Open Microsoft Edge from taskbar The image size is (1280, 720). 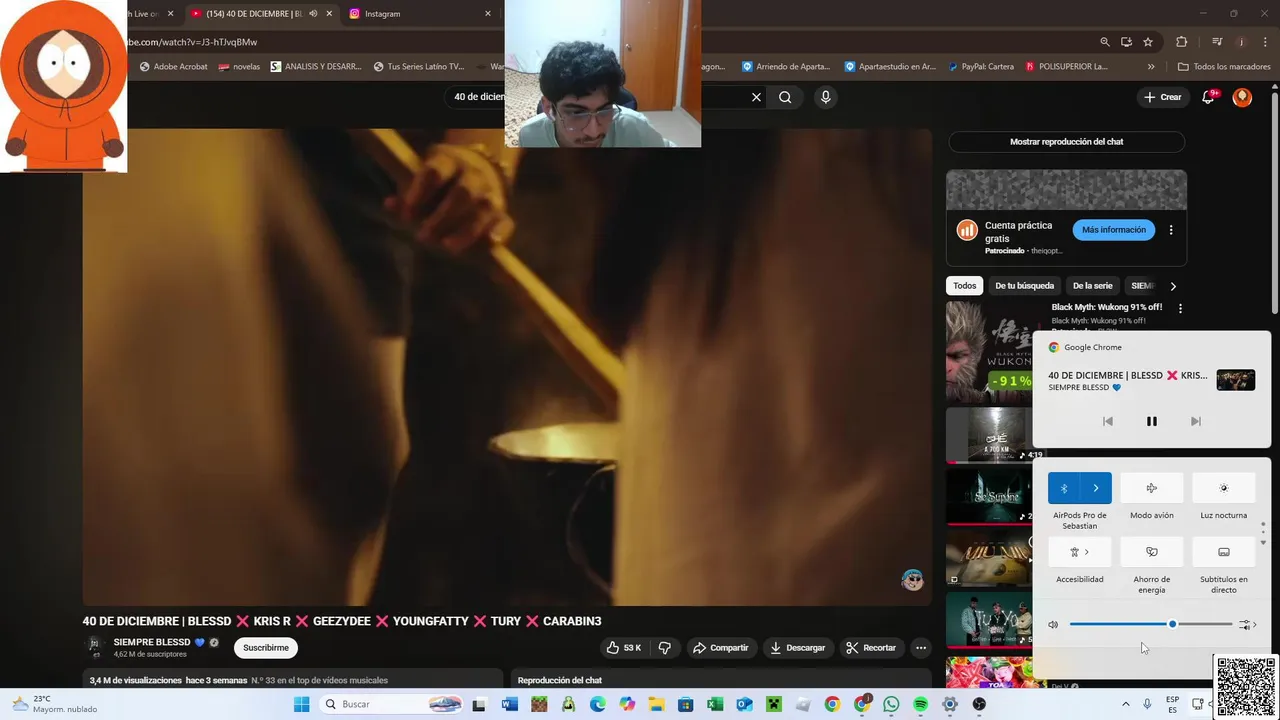(598, 704)
